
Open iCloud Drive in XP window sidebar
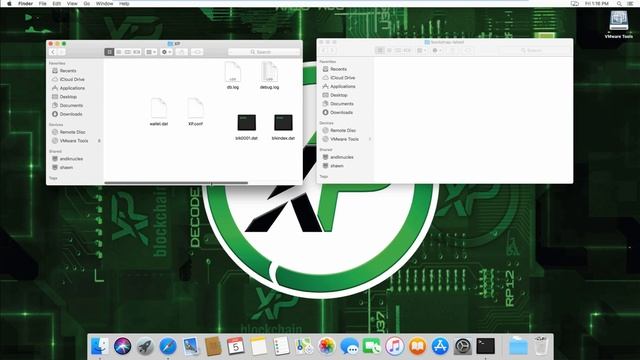(x=72, y=79)
